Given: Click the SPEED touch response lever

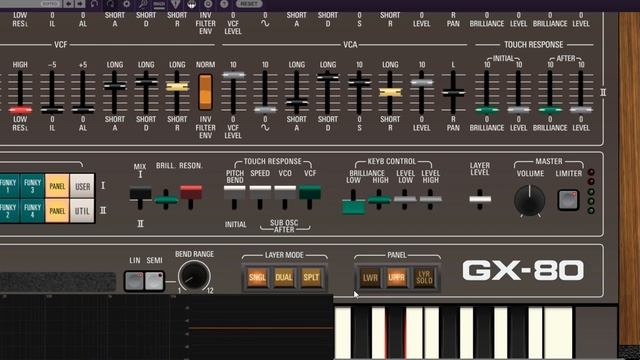Looking at the screenshot, I should pyautogui.click(x=260, y=192).
